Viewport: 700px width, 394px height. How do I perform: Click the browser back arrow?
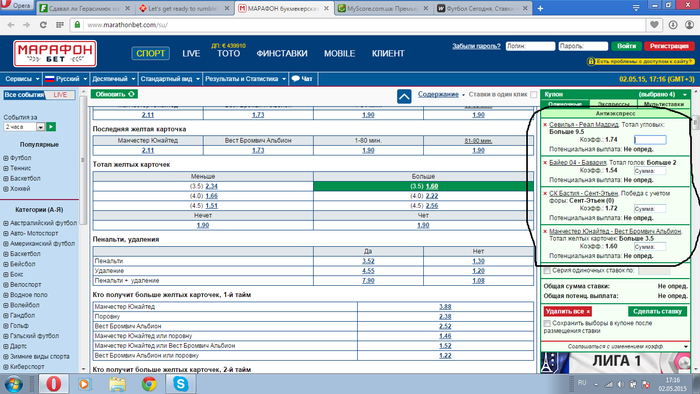click(11, 25)
